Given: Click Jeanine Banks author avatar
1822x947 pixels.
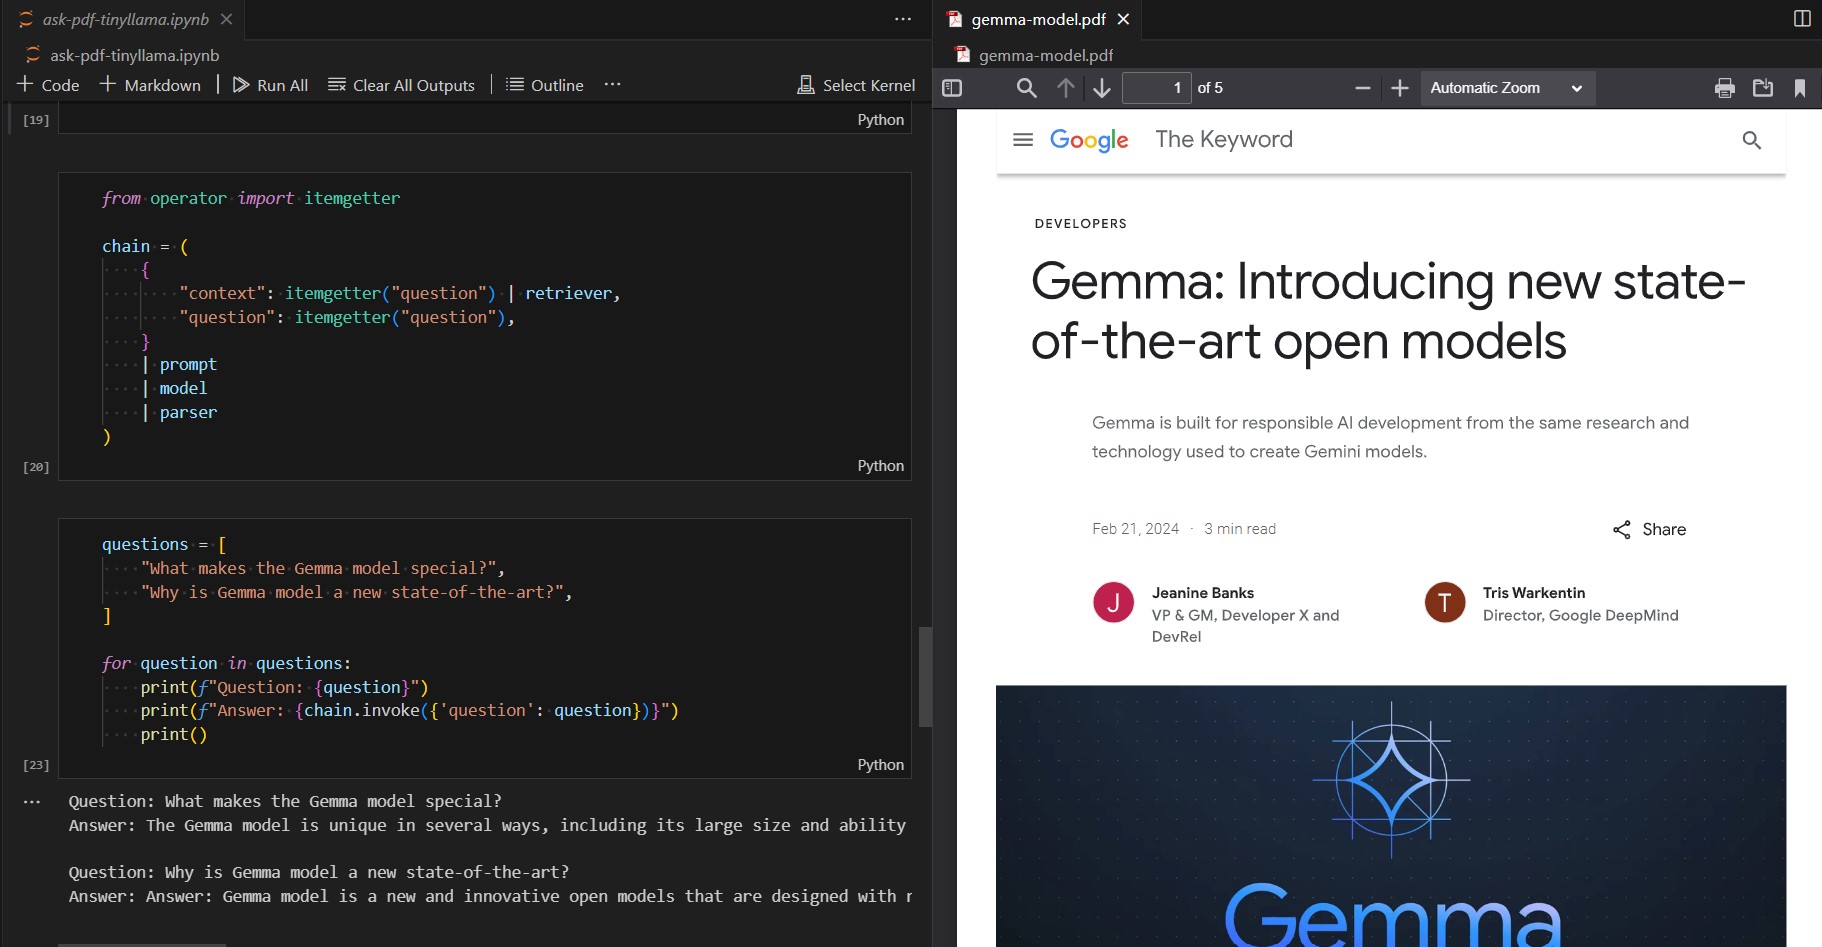Looking at the screenshot, I should pyautogui.click(x=1113, y=602).
